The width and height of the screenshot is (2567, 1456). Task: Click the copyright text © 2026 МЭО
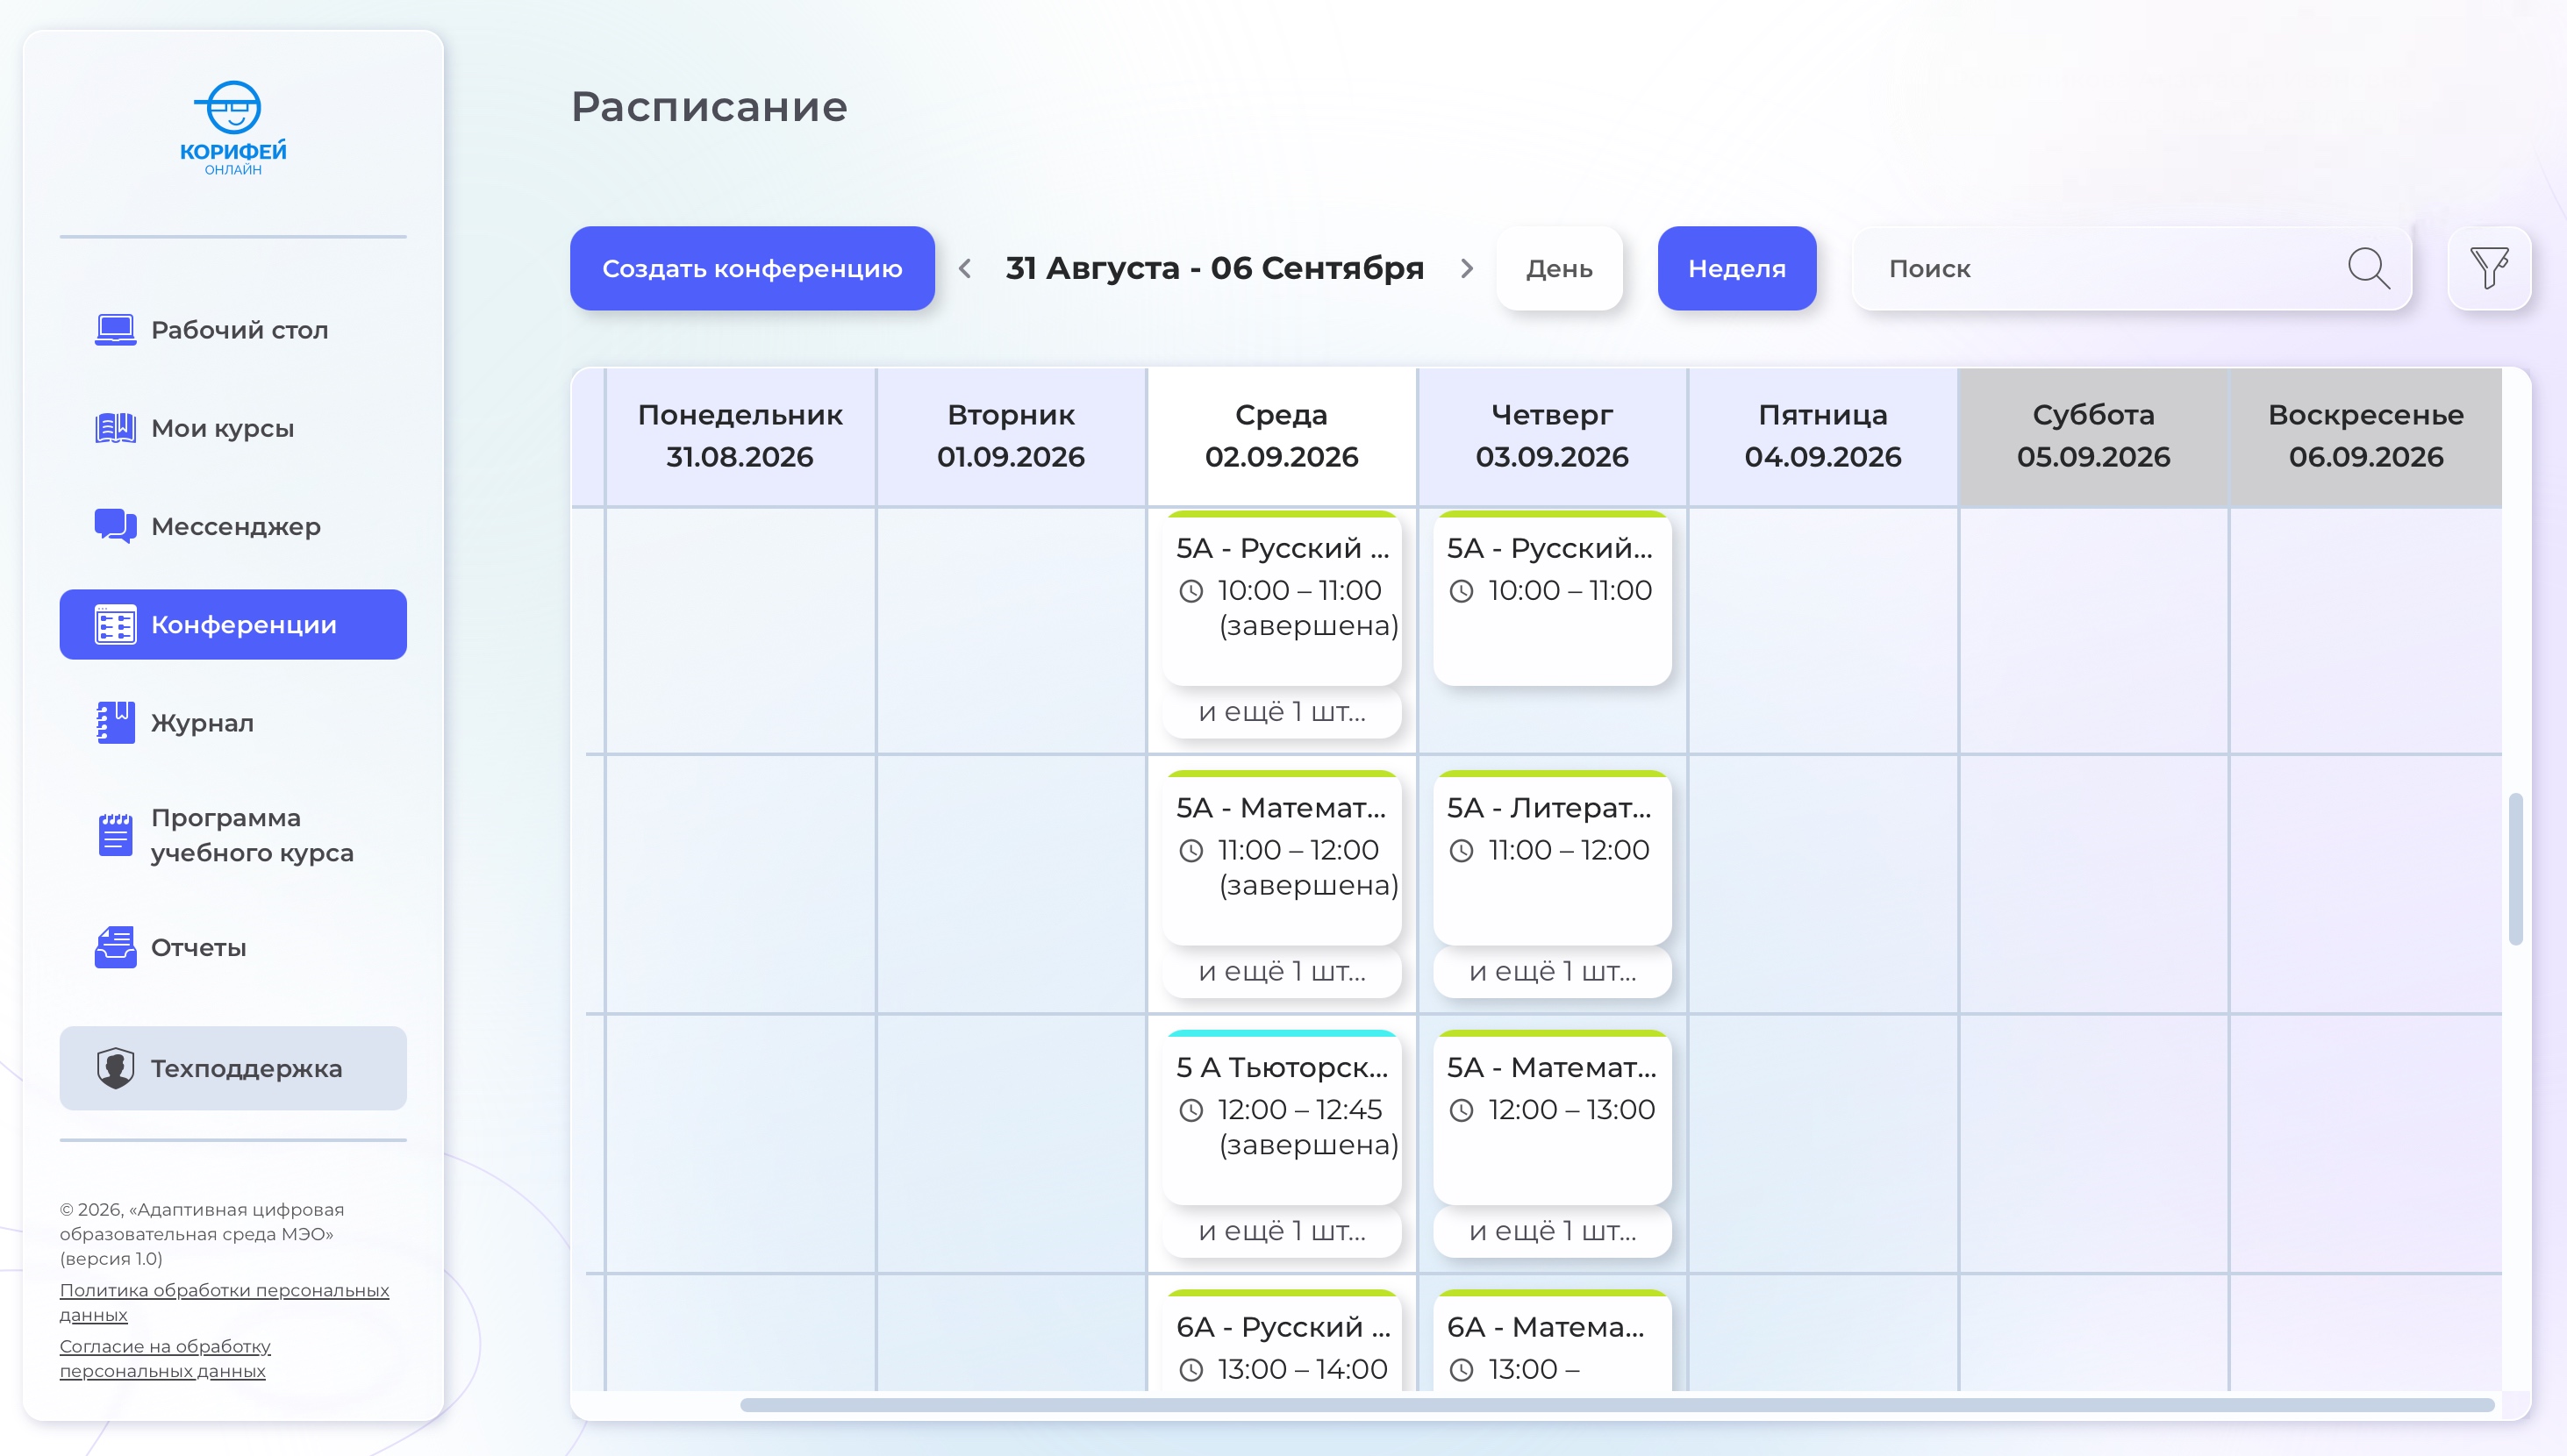pos(202,1234)
